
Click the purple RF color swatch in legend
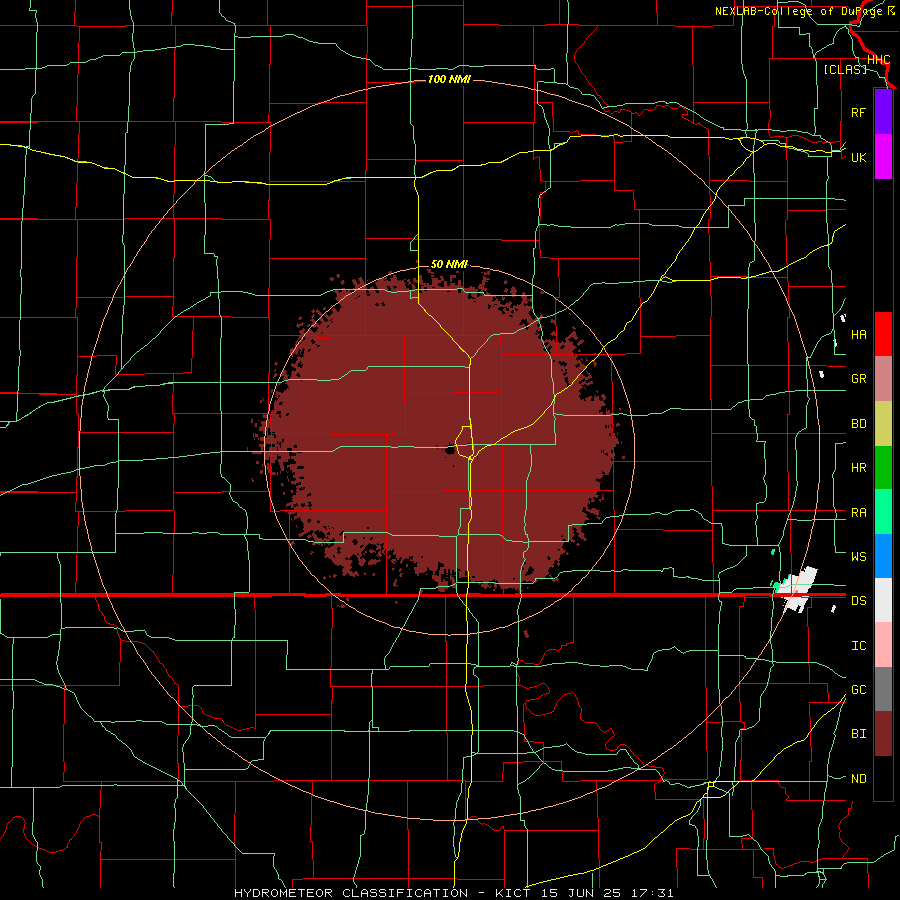[x=883, y=112]
